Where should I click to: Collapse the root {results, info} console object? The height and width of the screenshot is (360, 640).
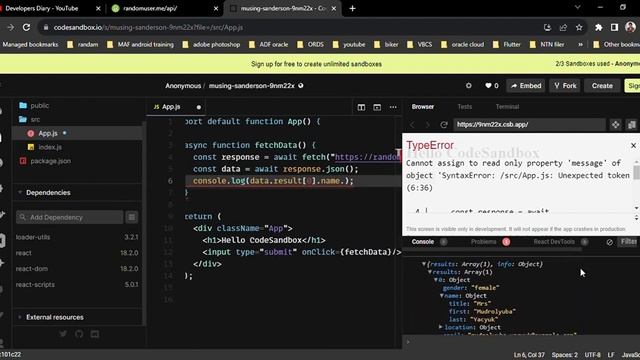coord(424,264)
